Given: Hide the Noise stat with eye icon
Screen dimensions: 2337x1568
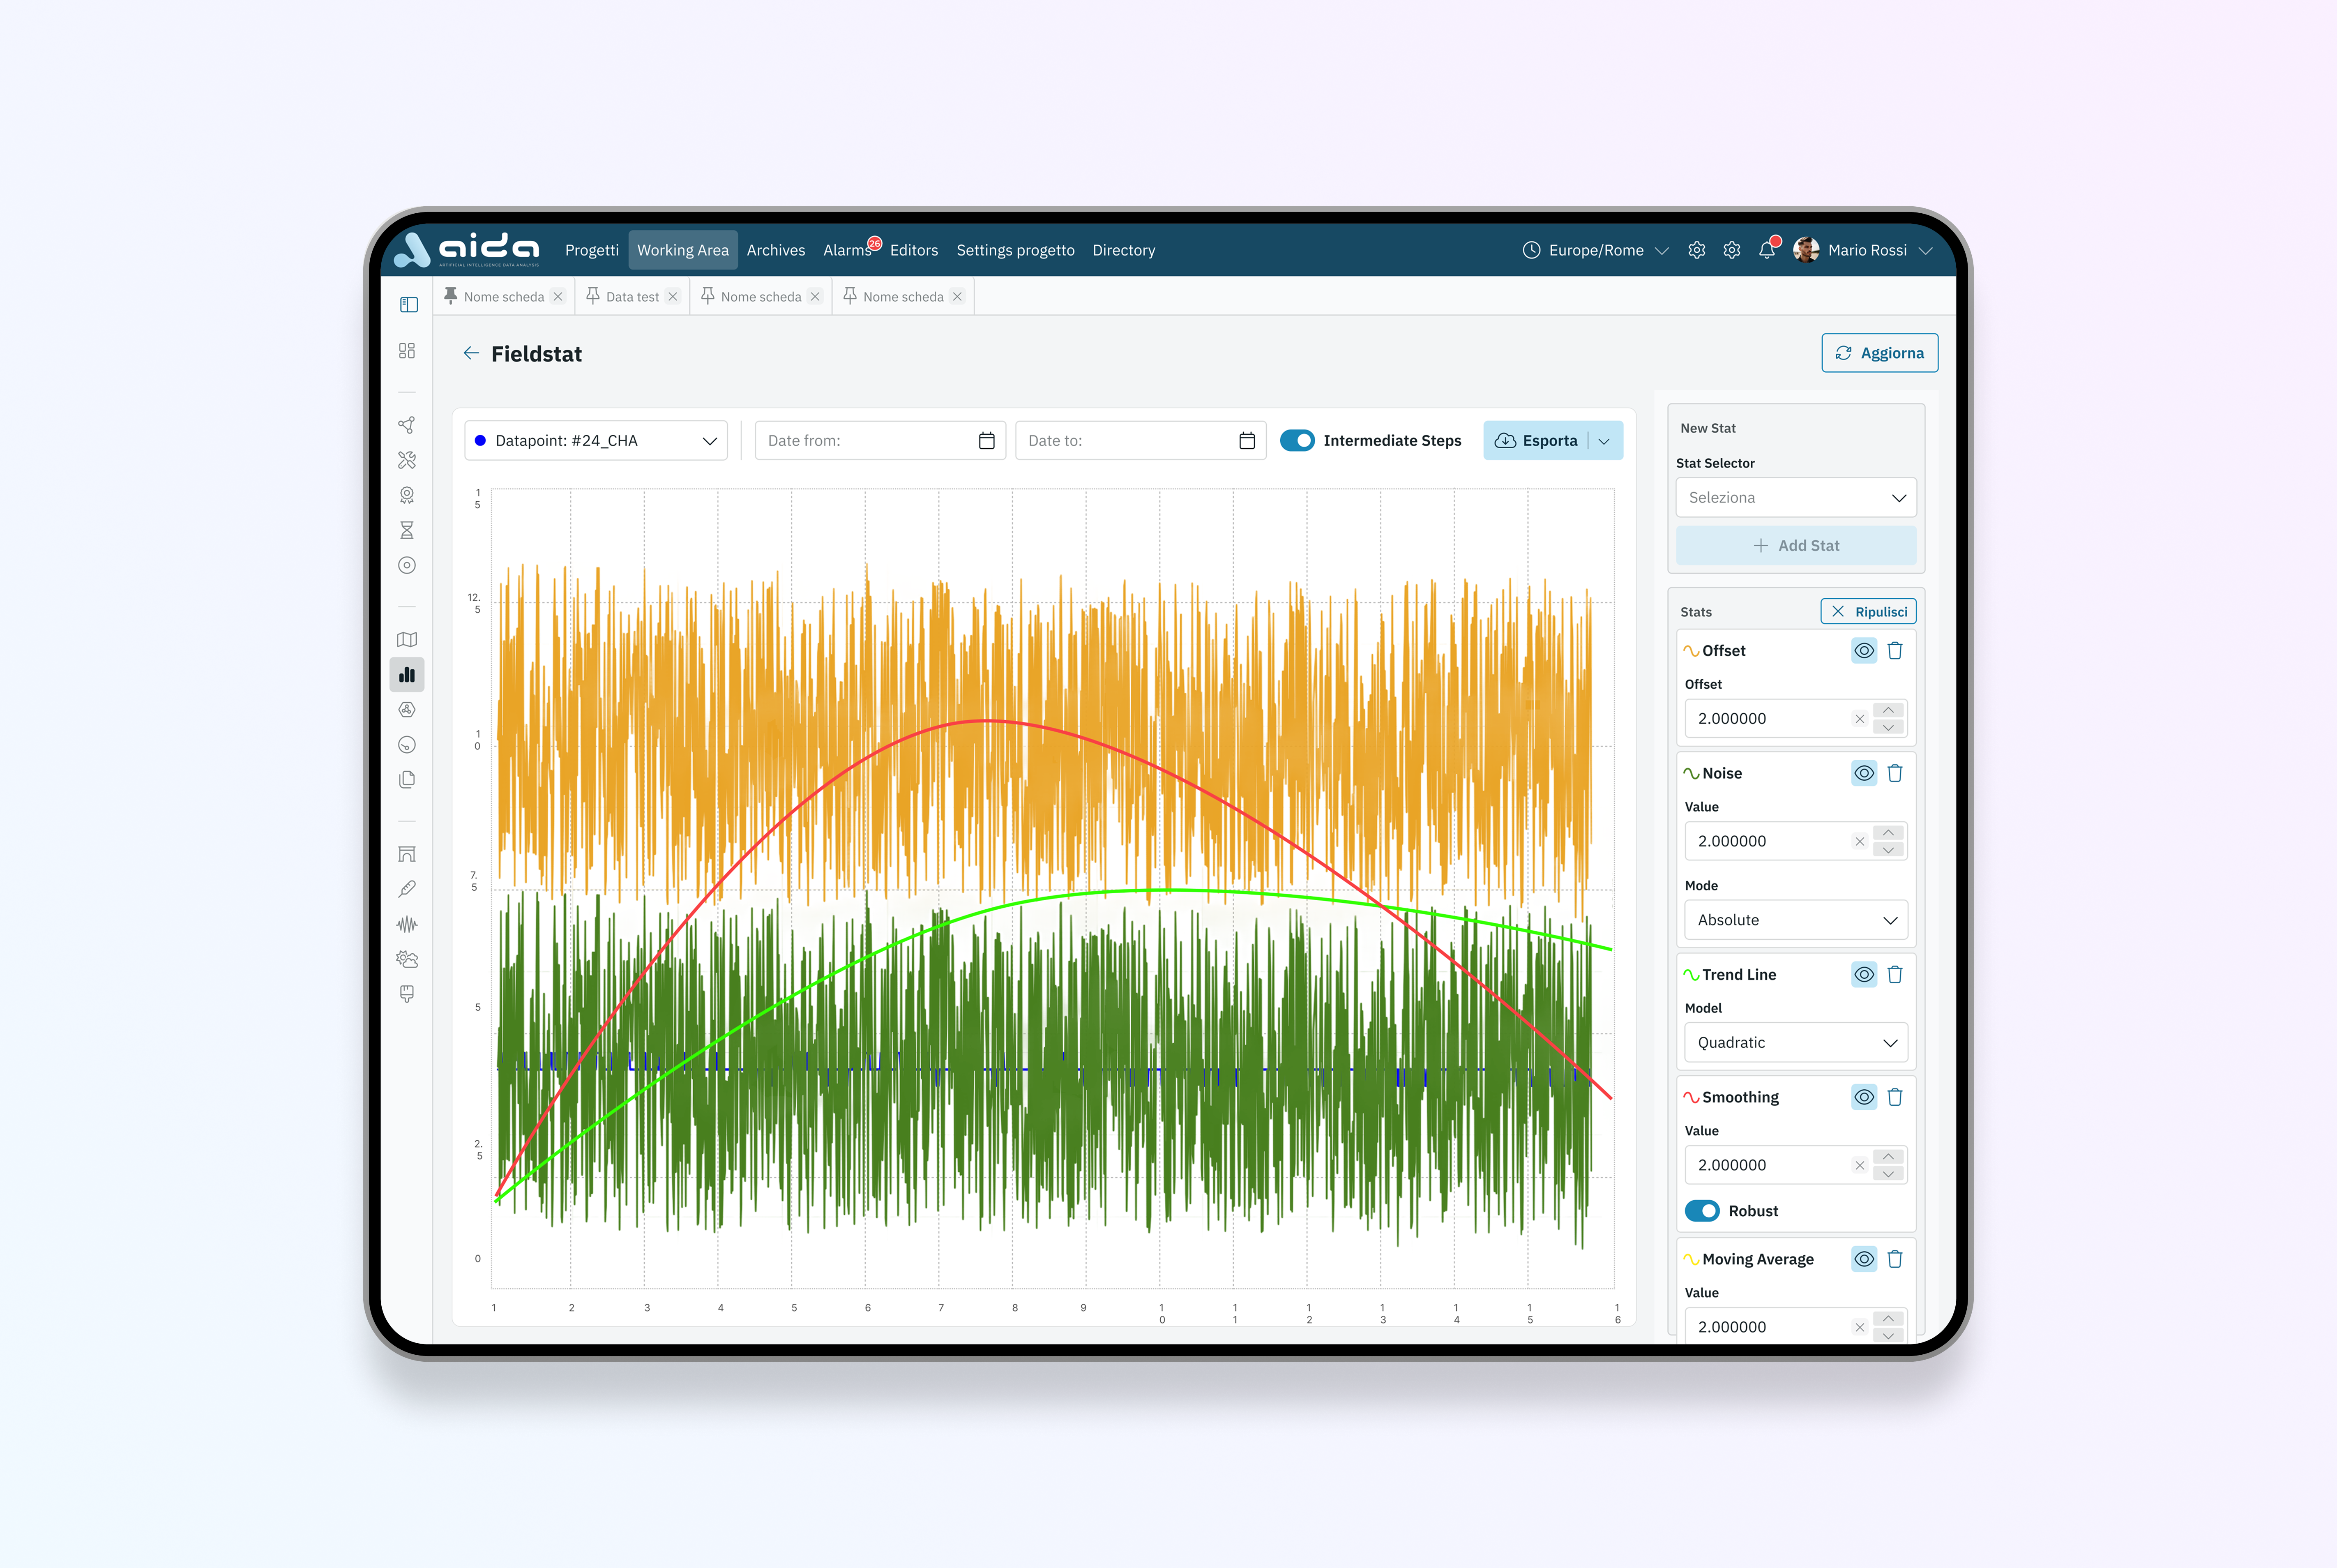Looking at the screenshot, I should [x=1864, y=773].
